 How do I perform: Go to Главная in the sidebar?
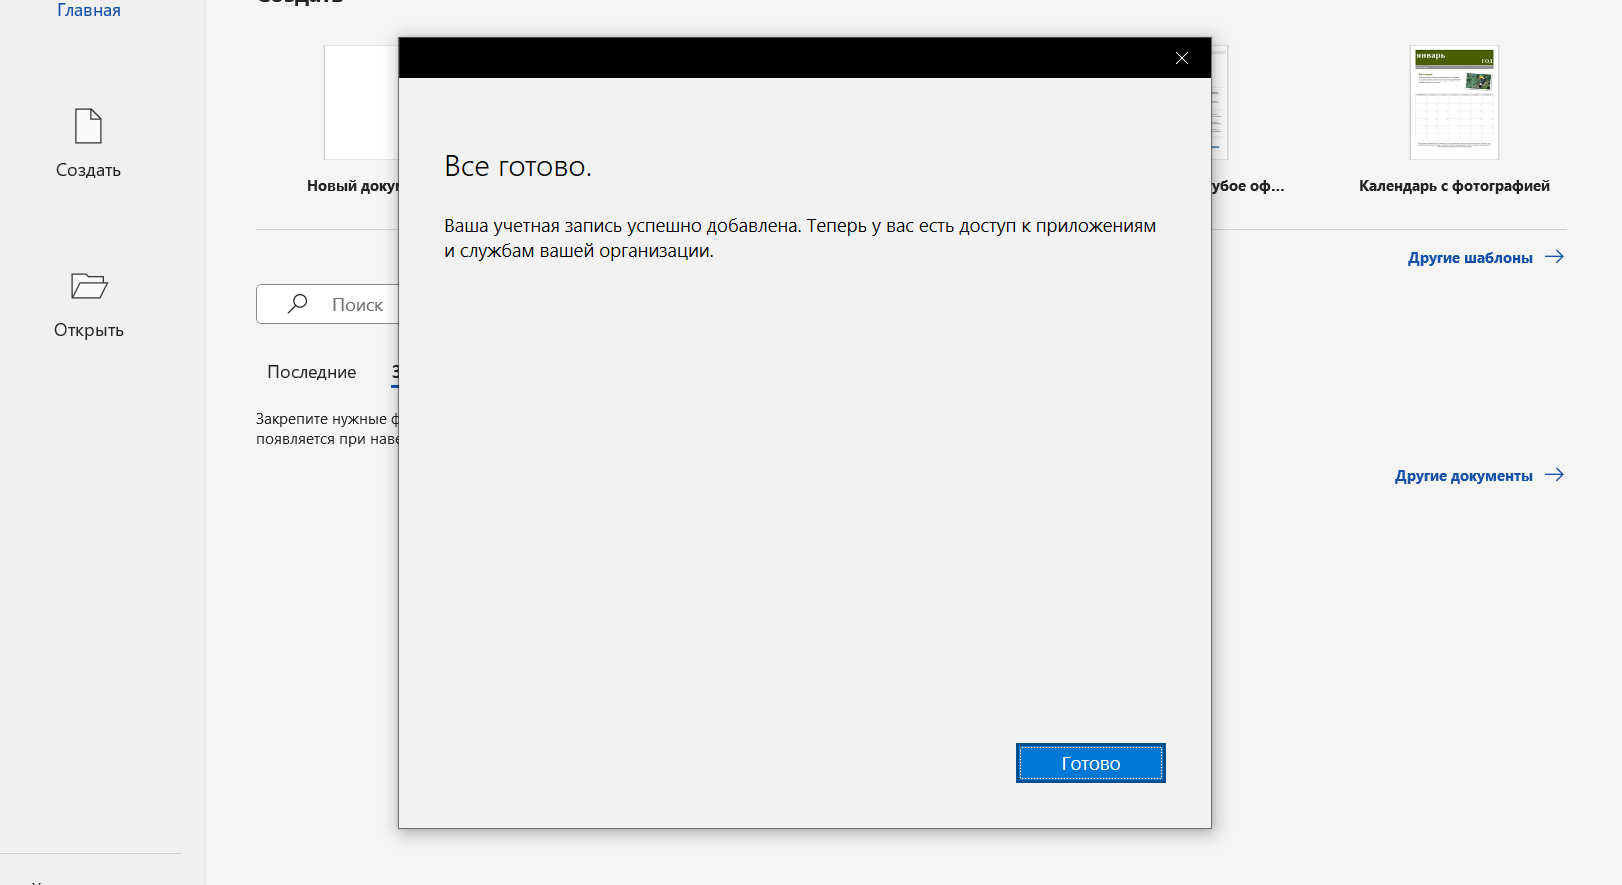(x=88, y=10)
